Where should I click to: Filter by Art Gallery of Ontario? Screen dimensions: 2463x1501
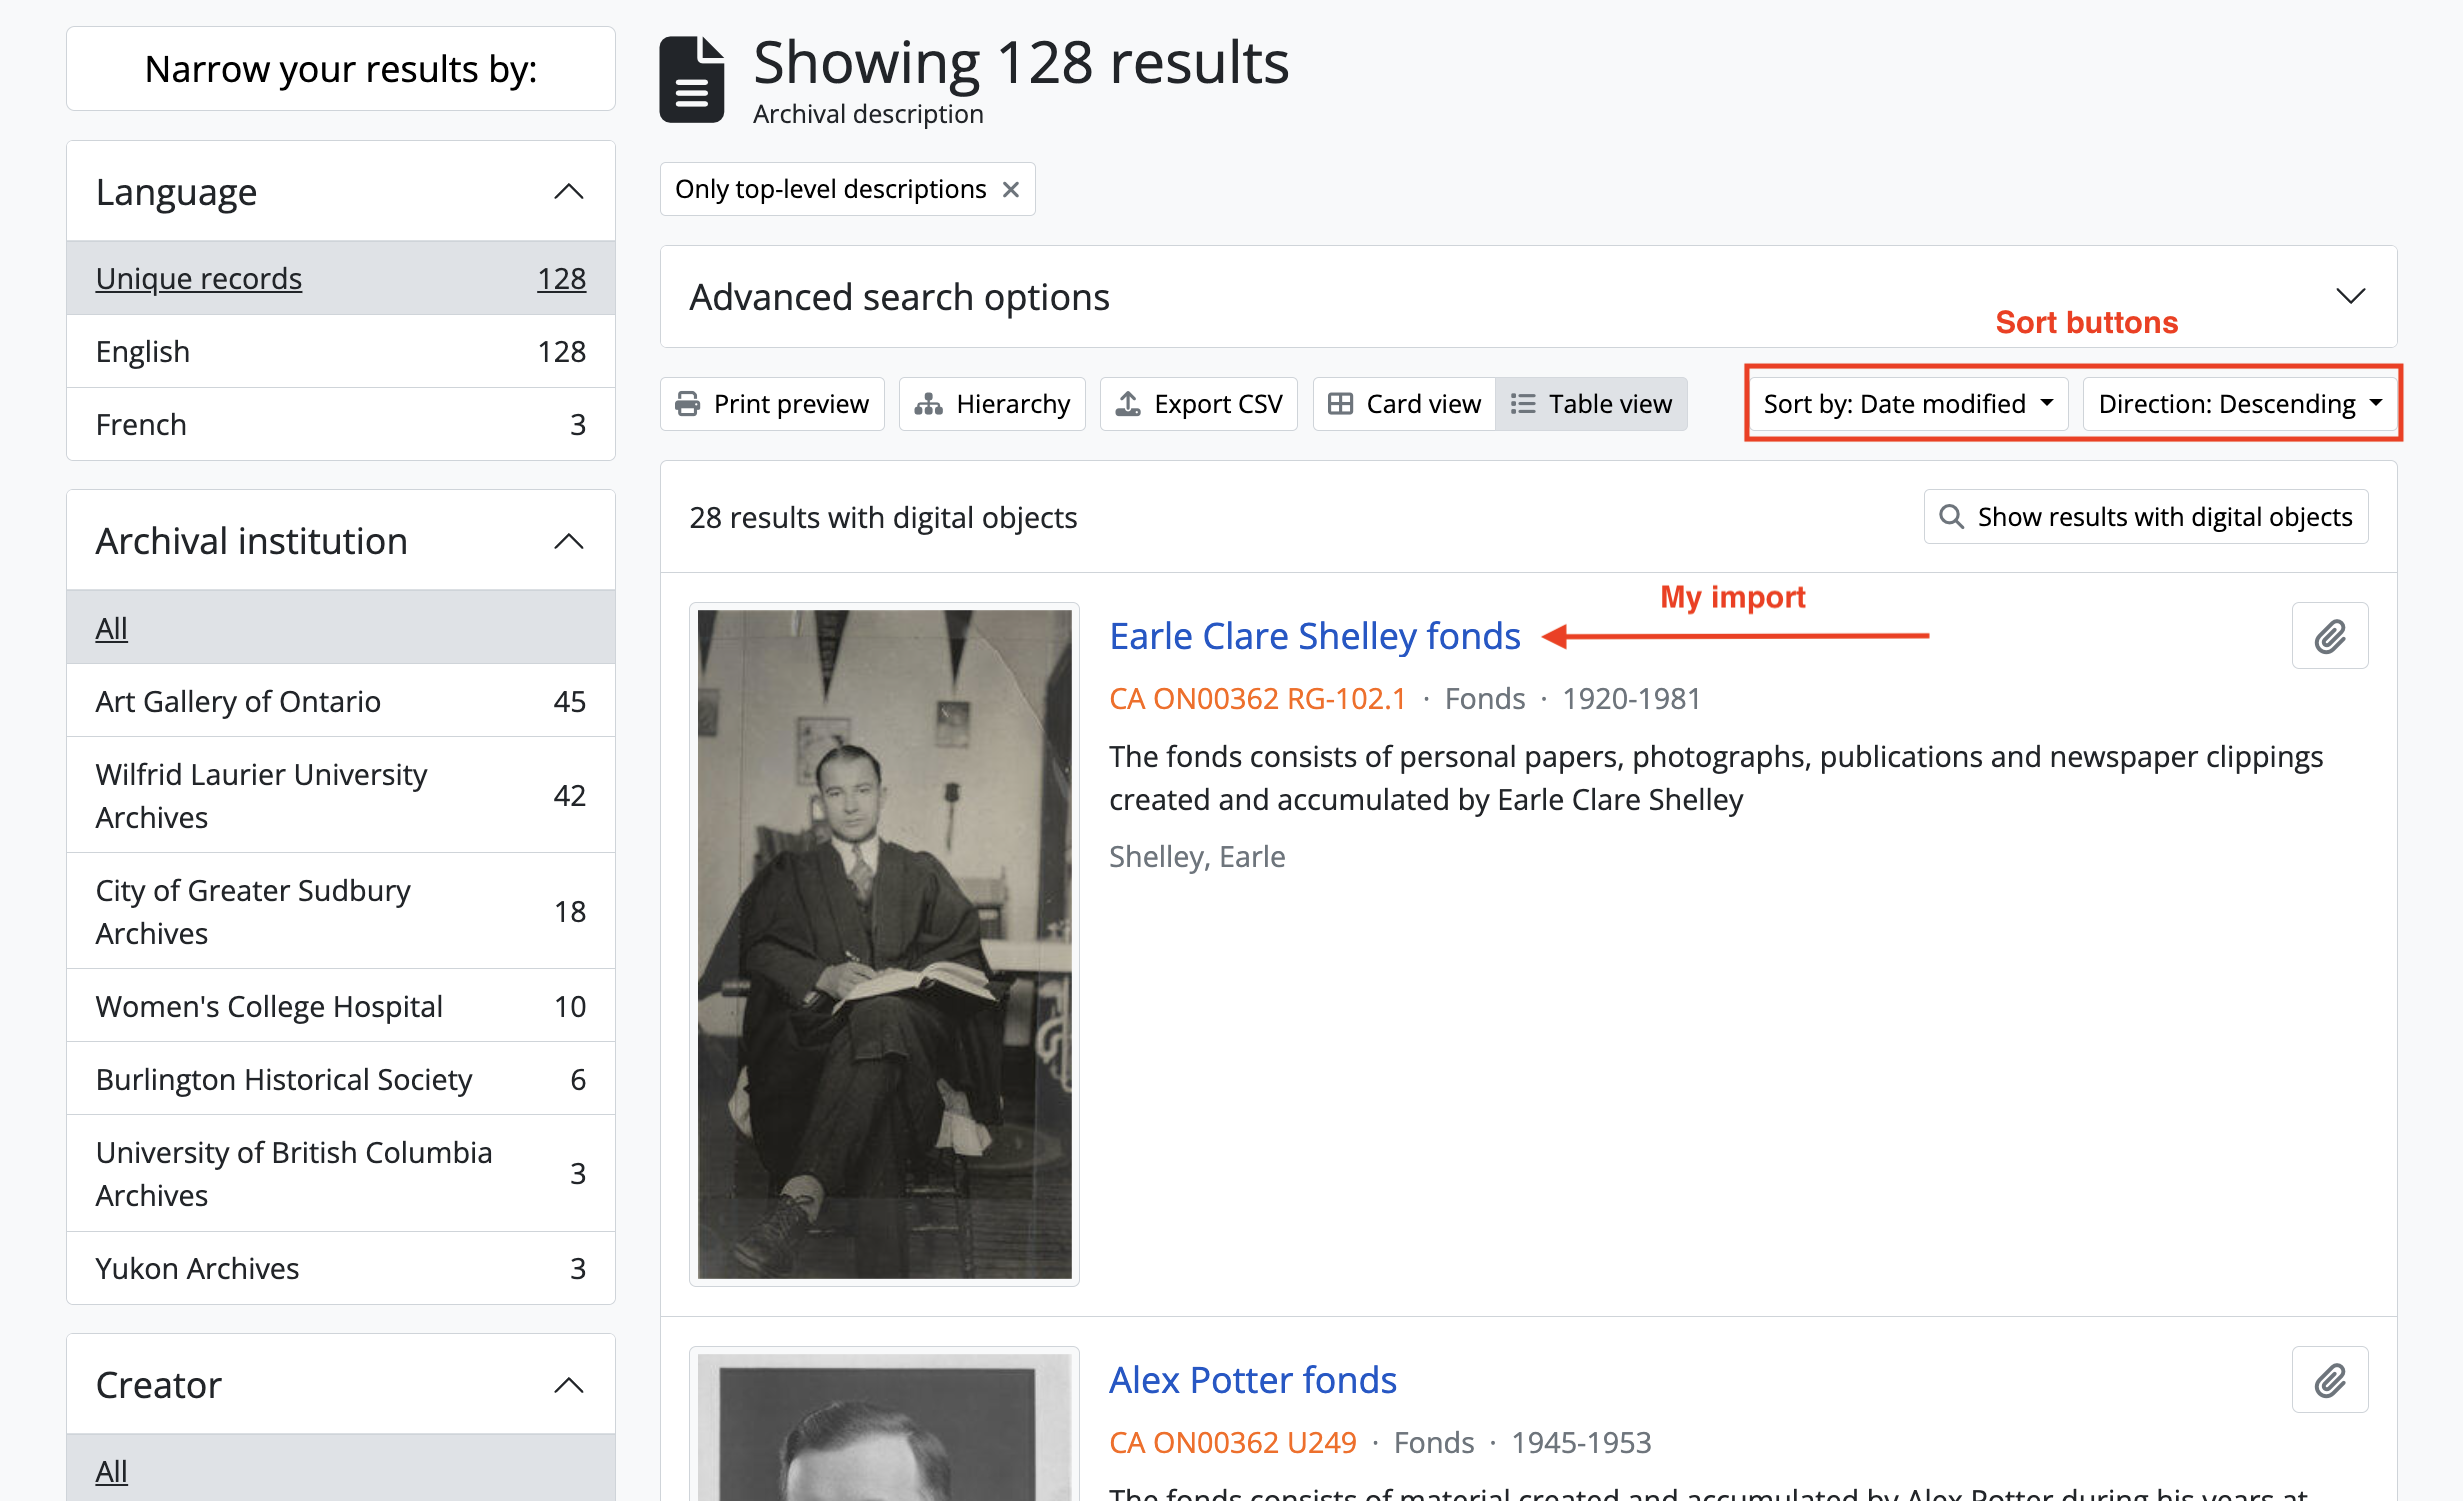(238, 701)
